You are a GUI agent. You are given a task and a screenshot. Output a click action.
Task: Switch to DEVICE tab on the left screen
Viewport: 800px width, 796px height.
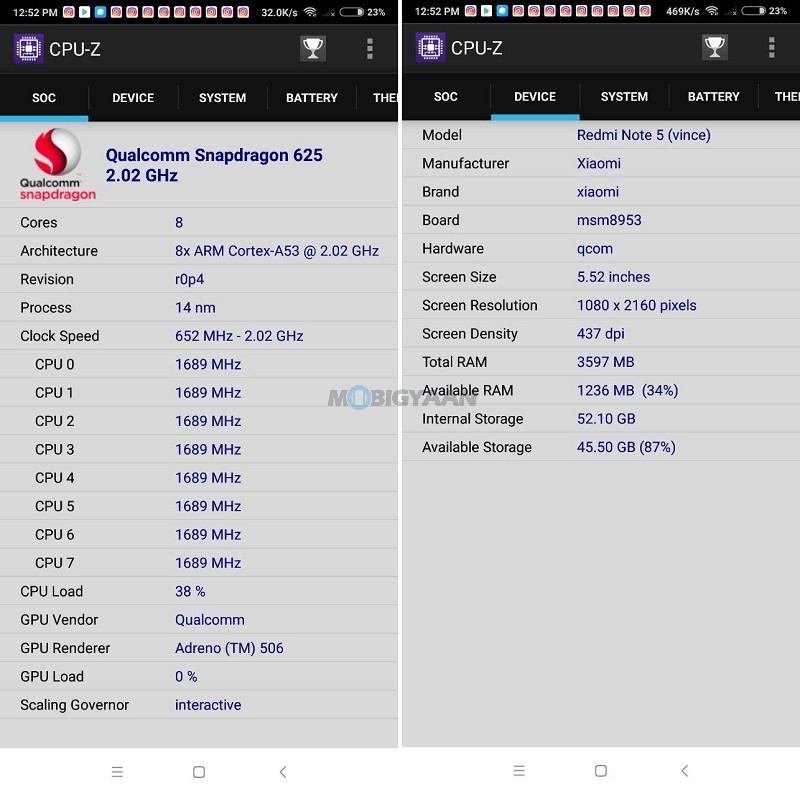133,97
